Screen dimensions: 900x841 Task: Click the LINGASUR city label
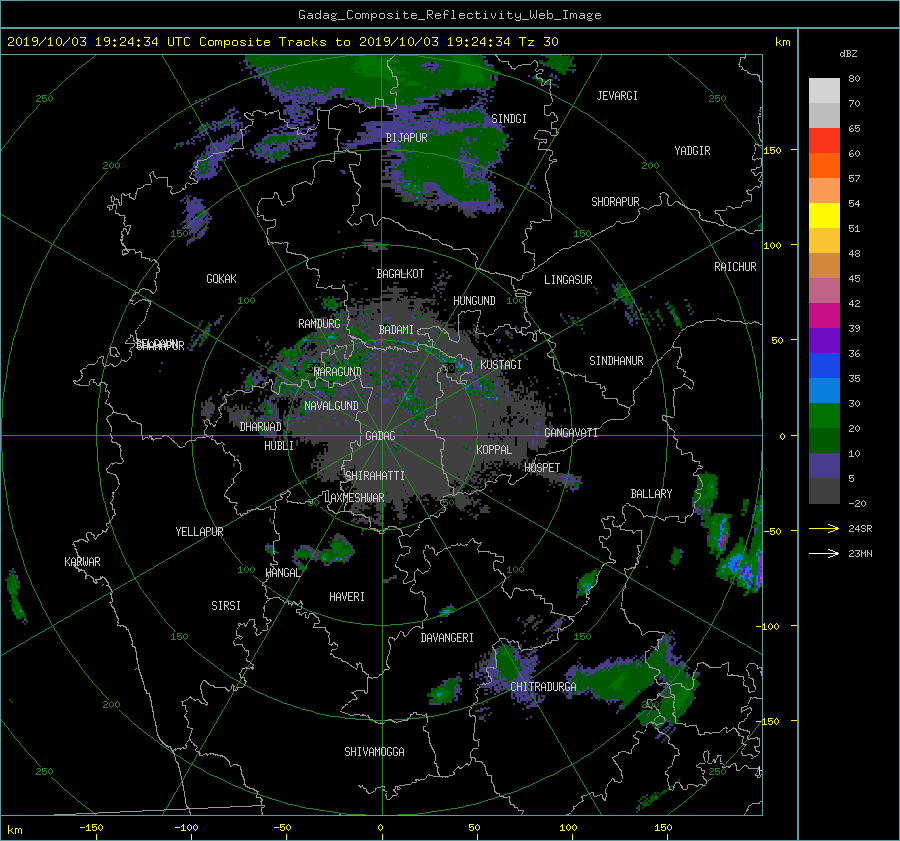568,280
